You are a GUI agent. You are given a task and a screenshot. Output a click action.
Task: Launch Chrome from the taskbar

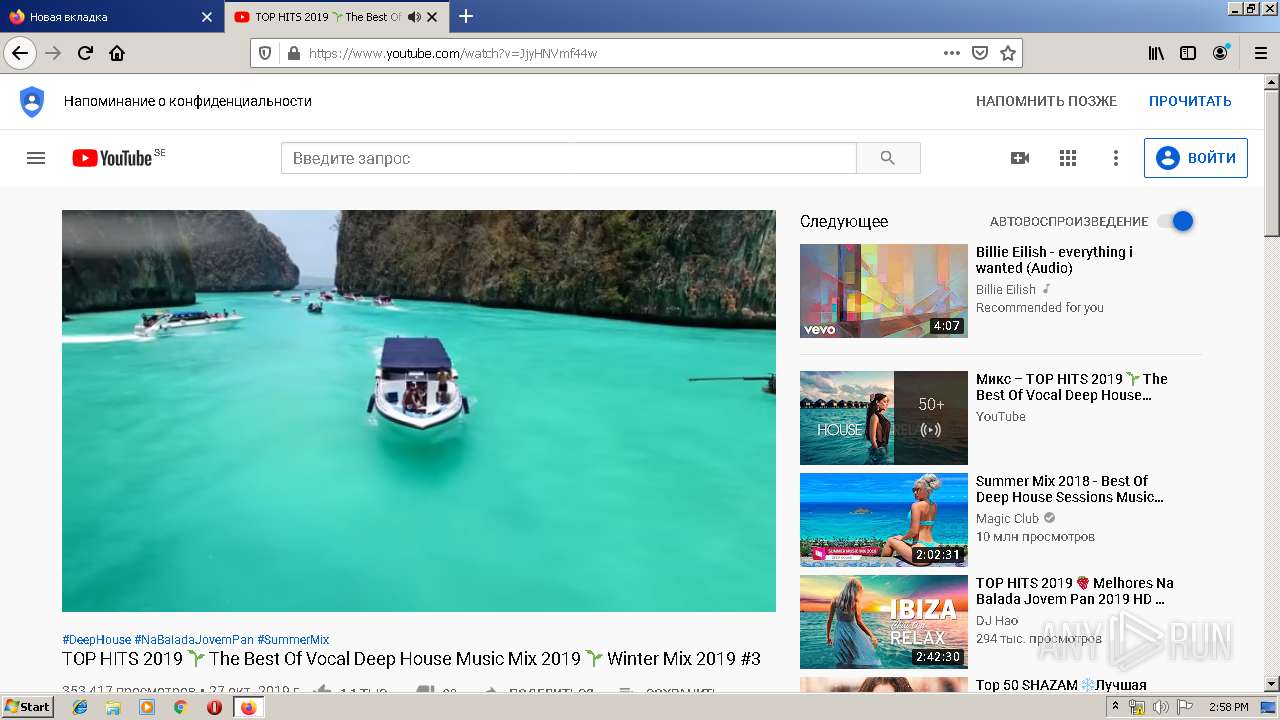180,707
